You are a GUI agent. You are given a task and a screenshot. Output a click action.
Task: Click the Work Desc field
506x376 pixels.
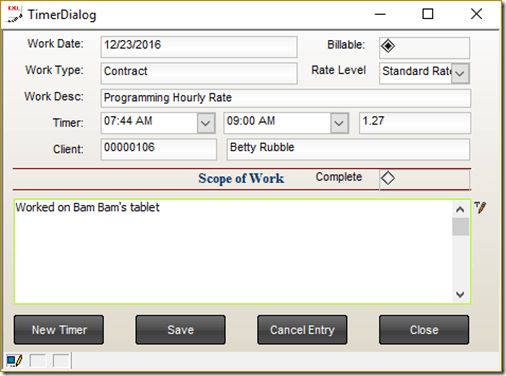click(286, 98)
